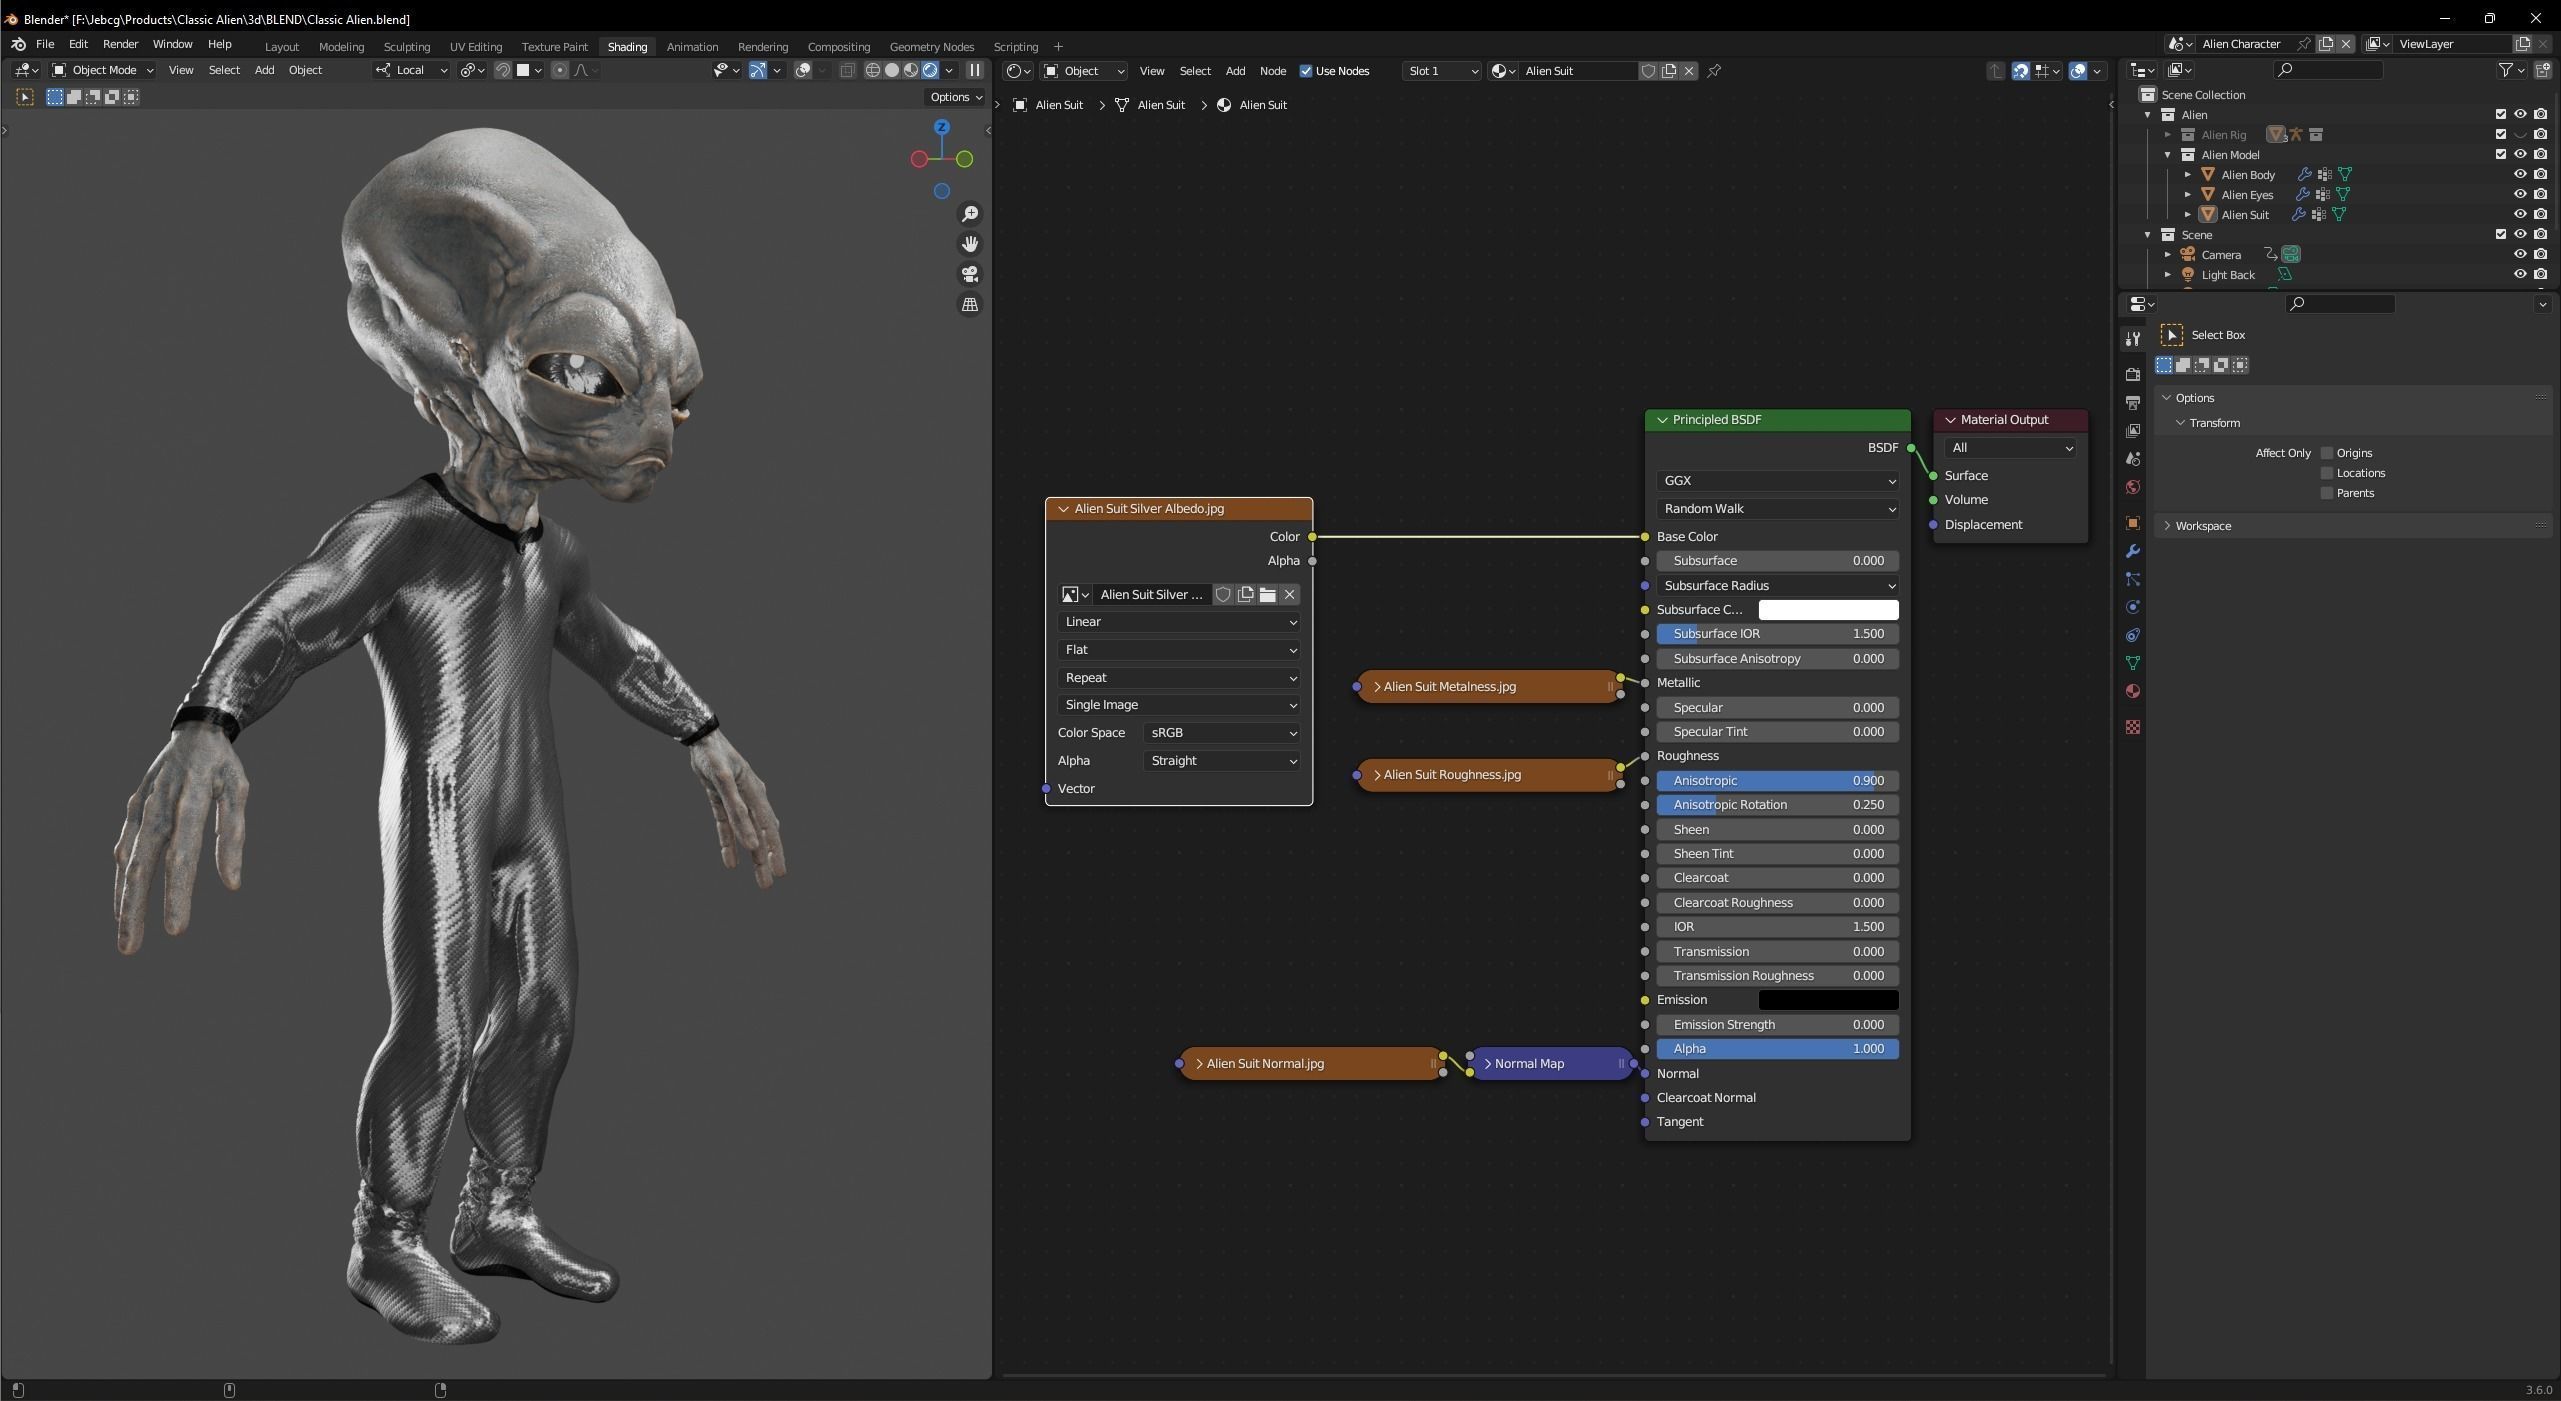
Task: Select material preview shading mode
Action: [911, 70]
